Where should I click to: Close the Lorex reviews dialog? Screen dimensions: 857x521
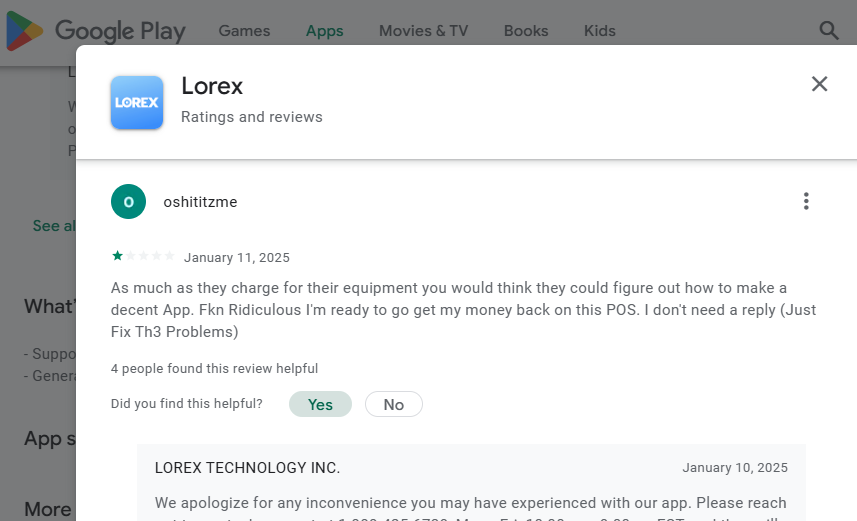tap(819, 84)
